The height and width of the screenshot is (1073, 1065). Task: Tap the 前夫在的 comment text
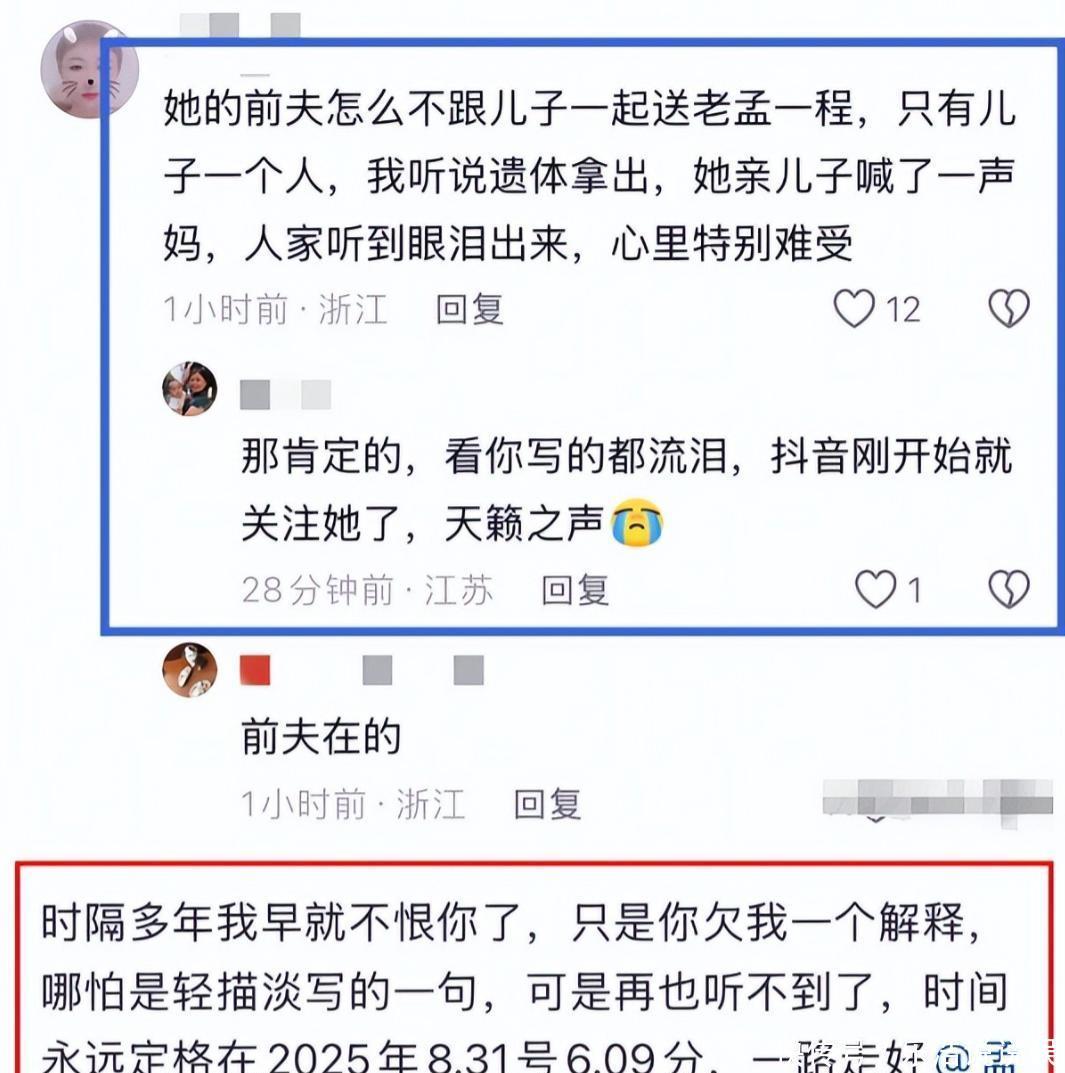point(321,737)
